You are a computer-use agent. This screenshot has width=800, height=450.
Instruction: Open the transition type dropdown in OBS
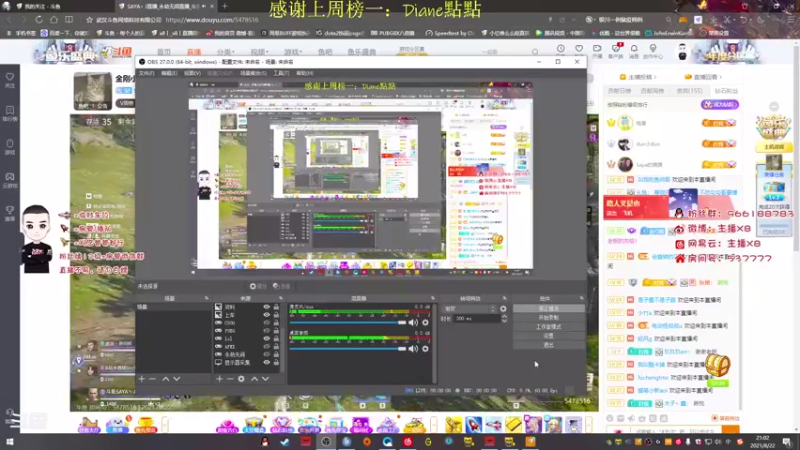[x=469, y=309]
